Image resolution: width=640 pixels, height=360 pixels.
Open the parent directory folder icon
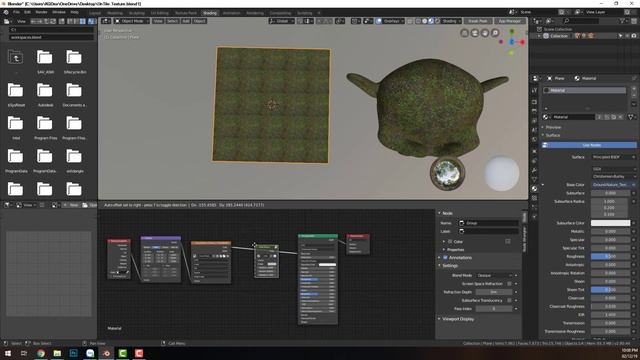[x=16, y=57]
